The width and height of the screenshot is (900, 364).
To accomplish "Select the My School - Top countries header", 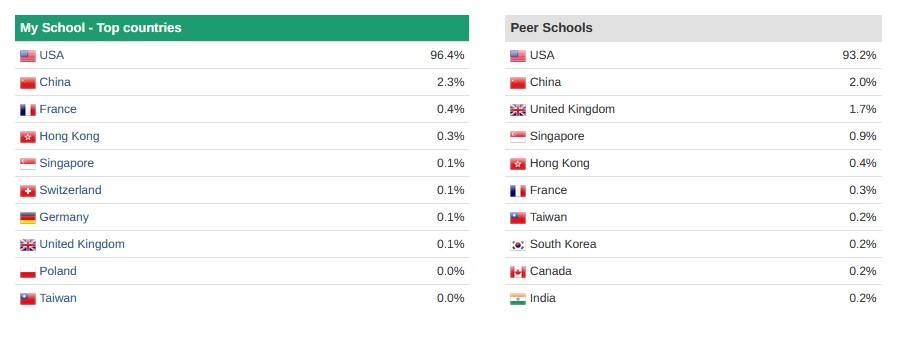I will 242,28.
